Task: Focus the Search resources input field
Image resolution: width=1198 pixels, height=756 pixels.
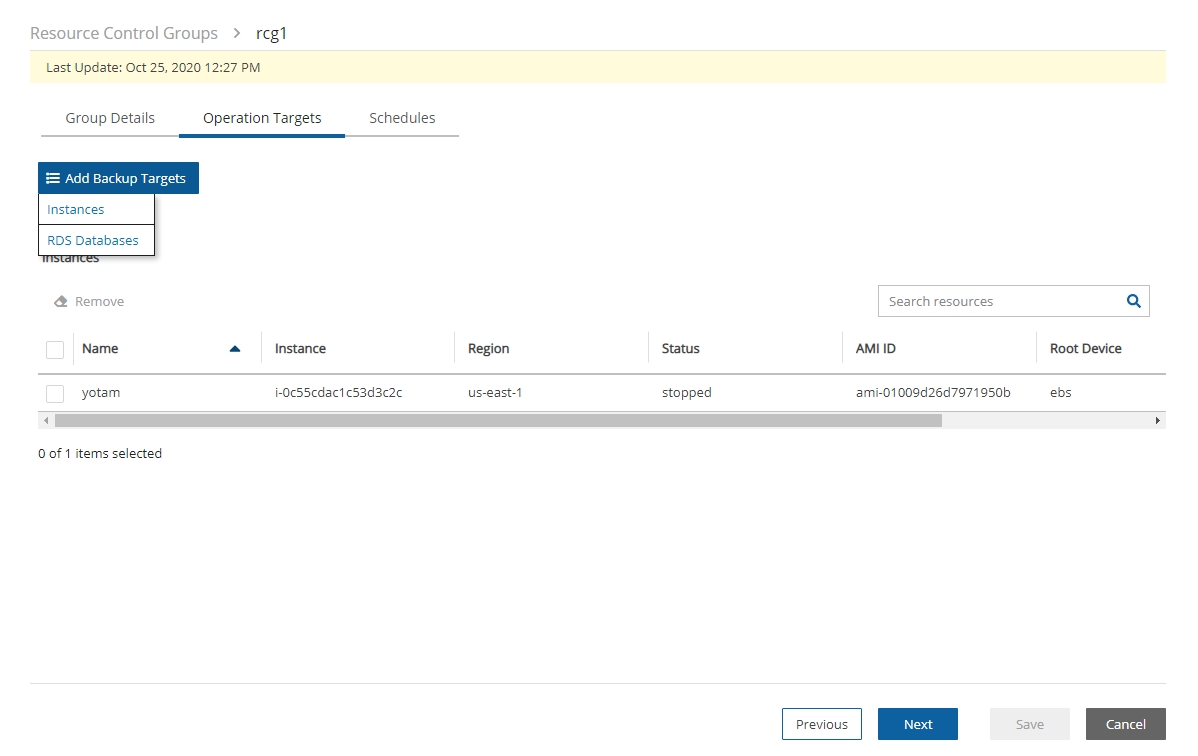Action: pyautogui.click(x=998, y=301)
